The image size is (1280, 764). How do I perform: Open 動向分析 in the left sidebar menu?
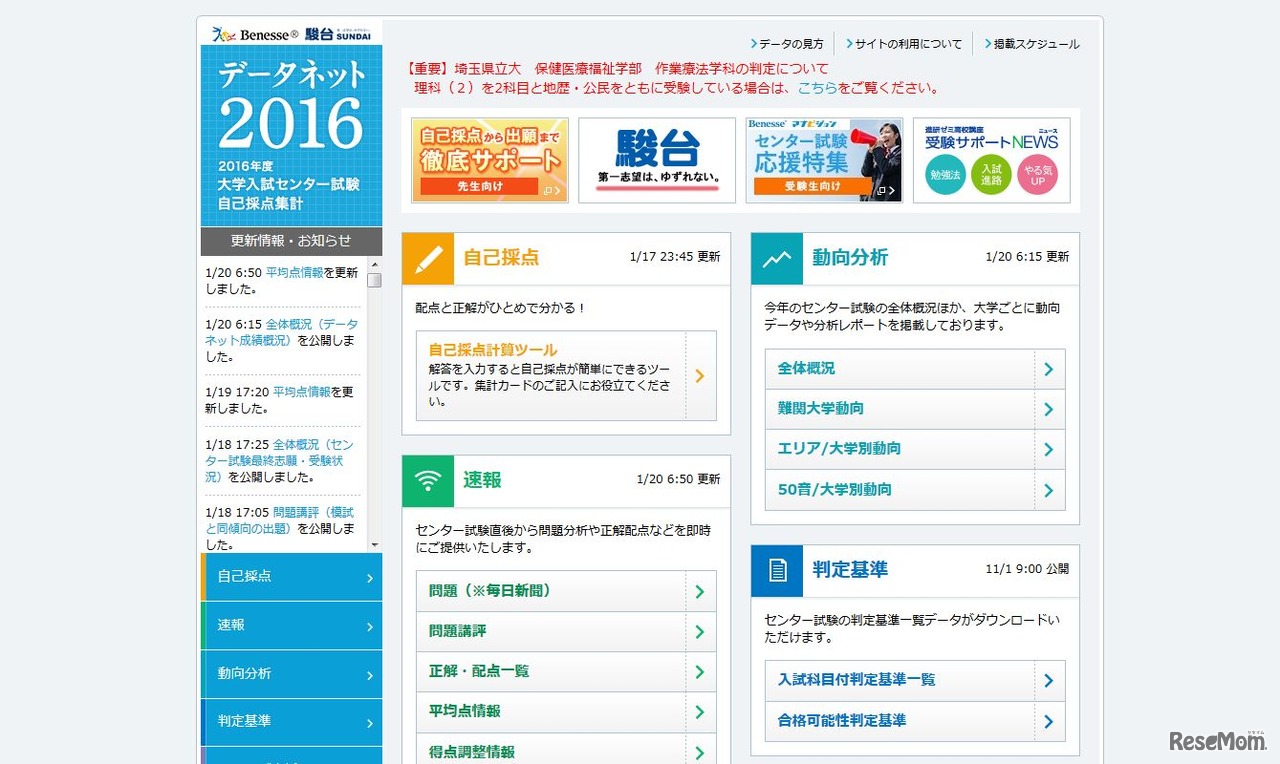(291, 674)
